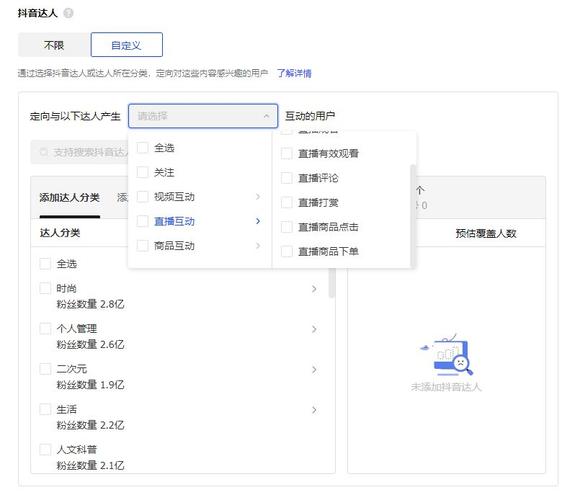Check the 直播商品下单 option
Screen dimensions: 575x500
coord(287,252)
